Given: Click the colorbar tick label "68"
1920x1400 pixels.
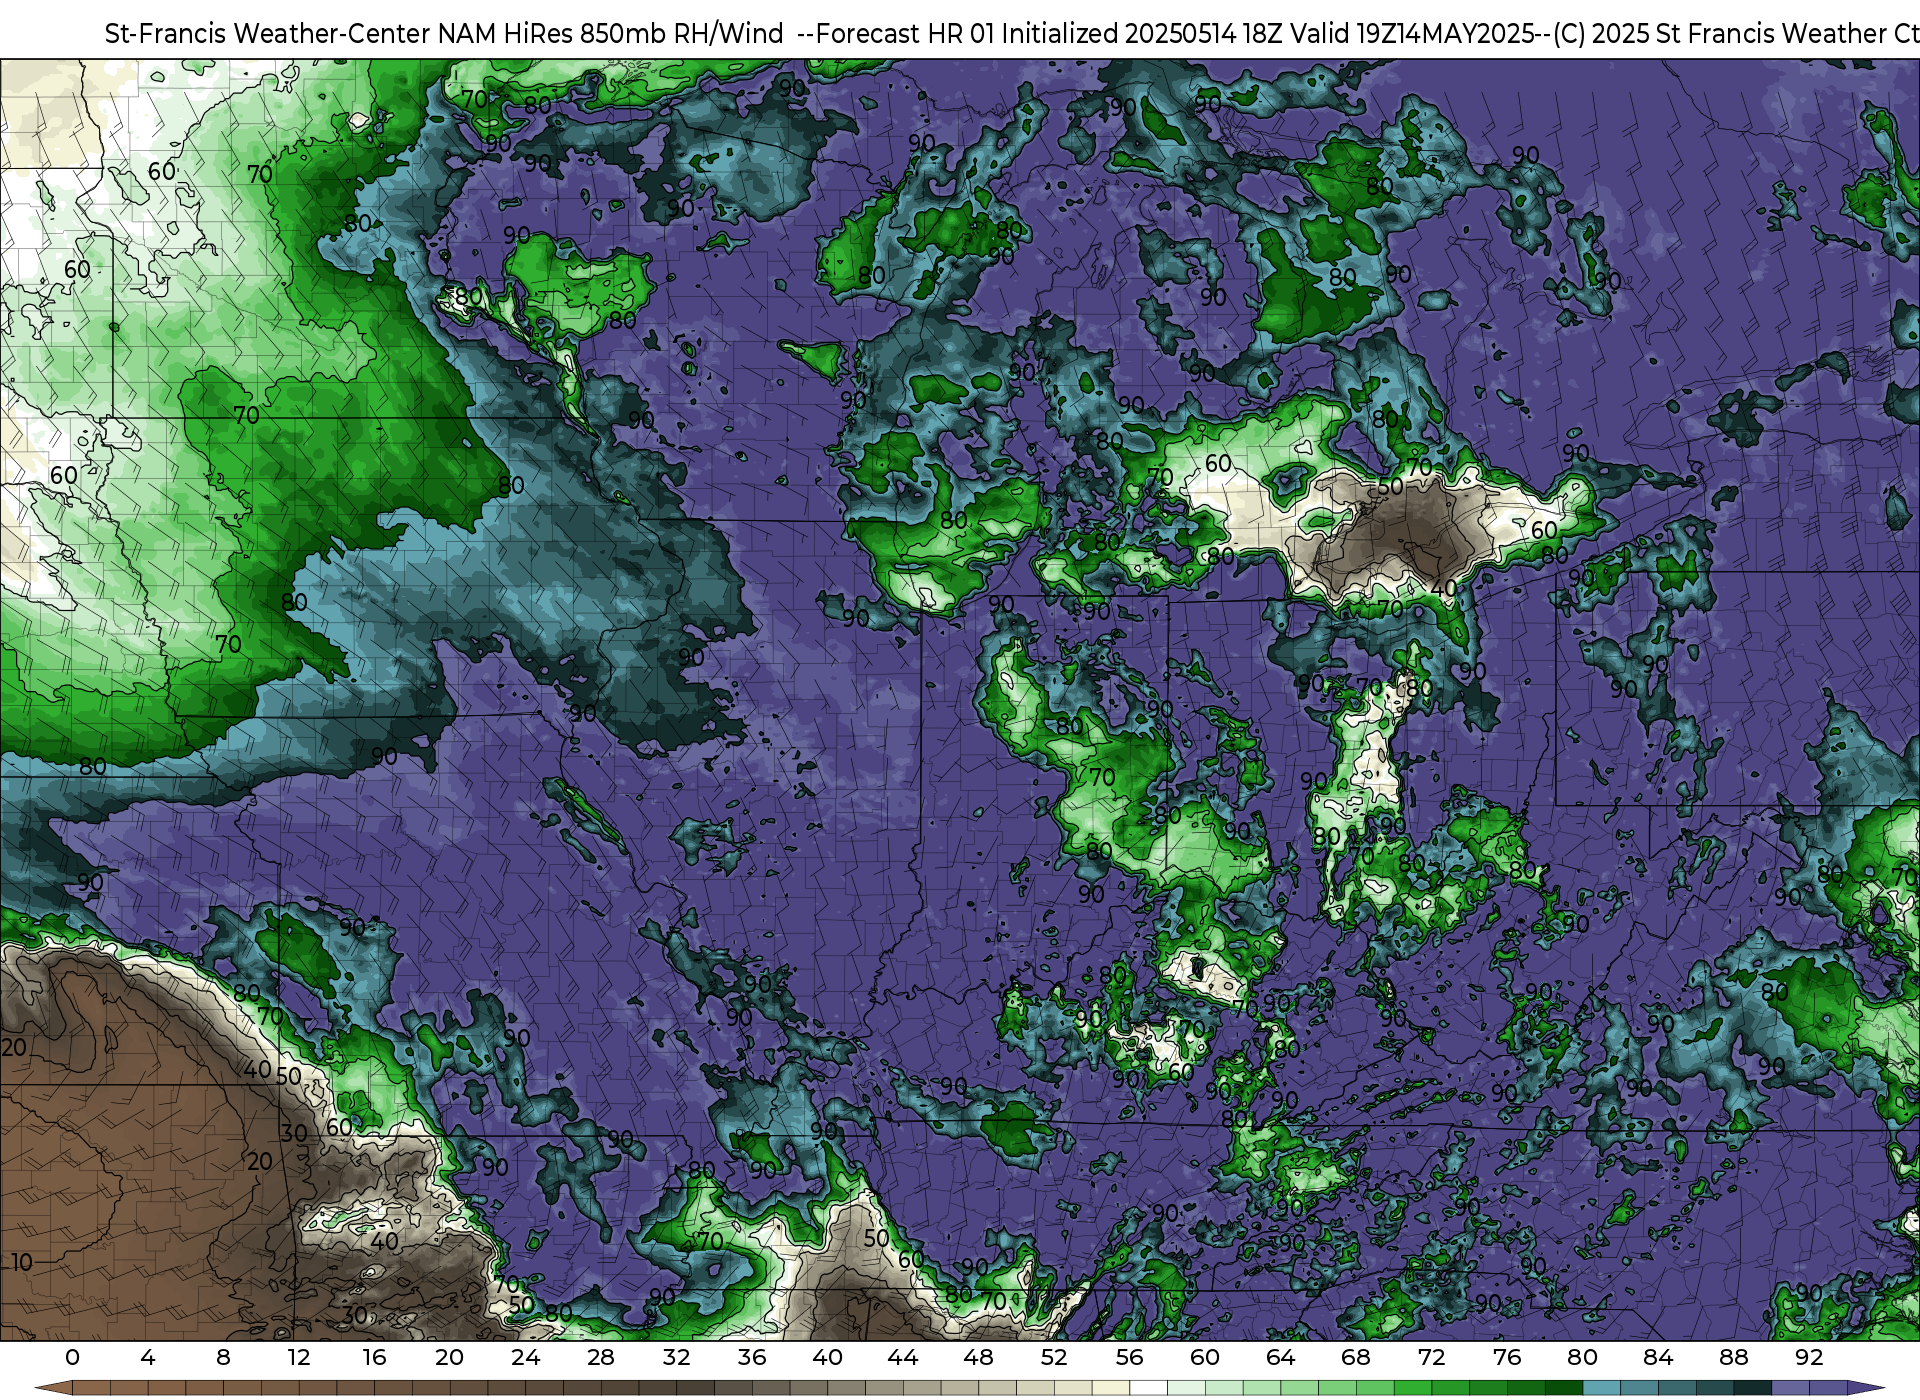Looking at the screenshot, I should coord(1356,1357).
